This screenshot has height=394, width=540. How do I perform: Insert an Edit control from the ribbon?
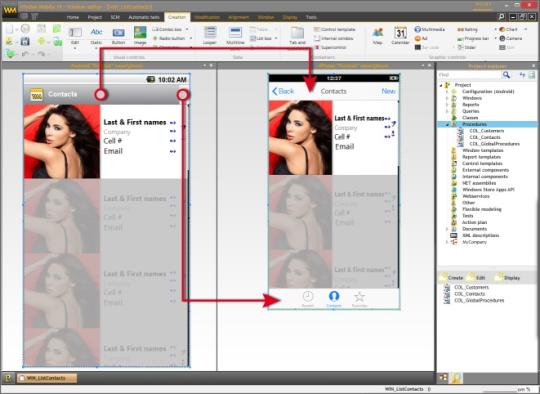[x=75, y=36]
